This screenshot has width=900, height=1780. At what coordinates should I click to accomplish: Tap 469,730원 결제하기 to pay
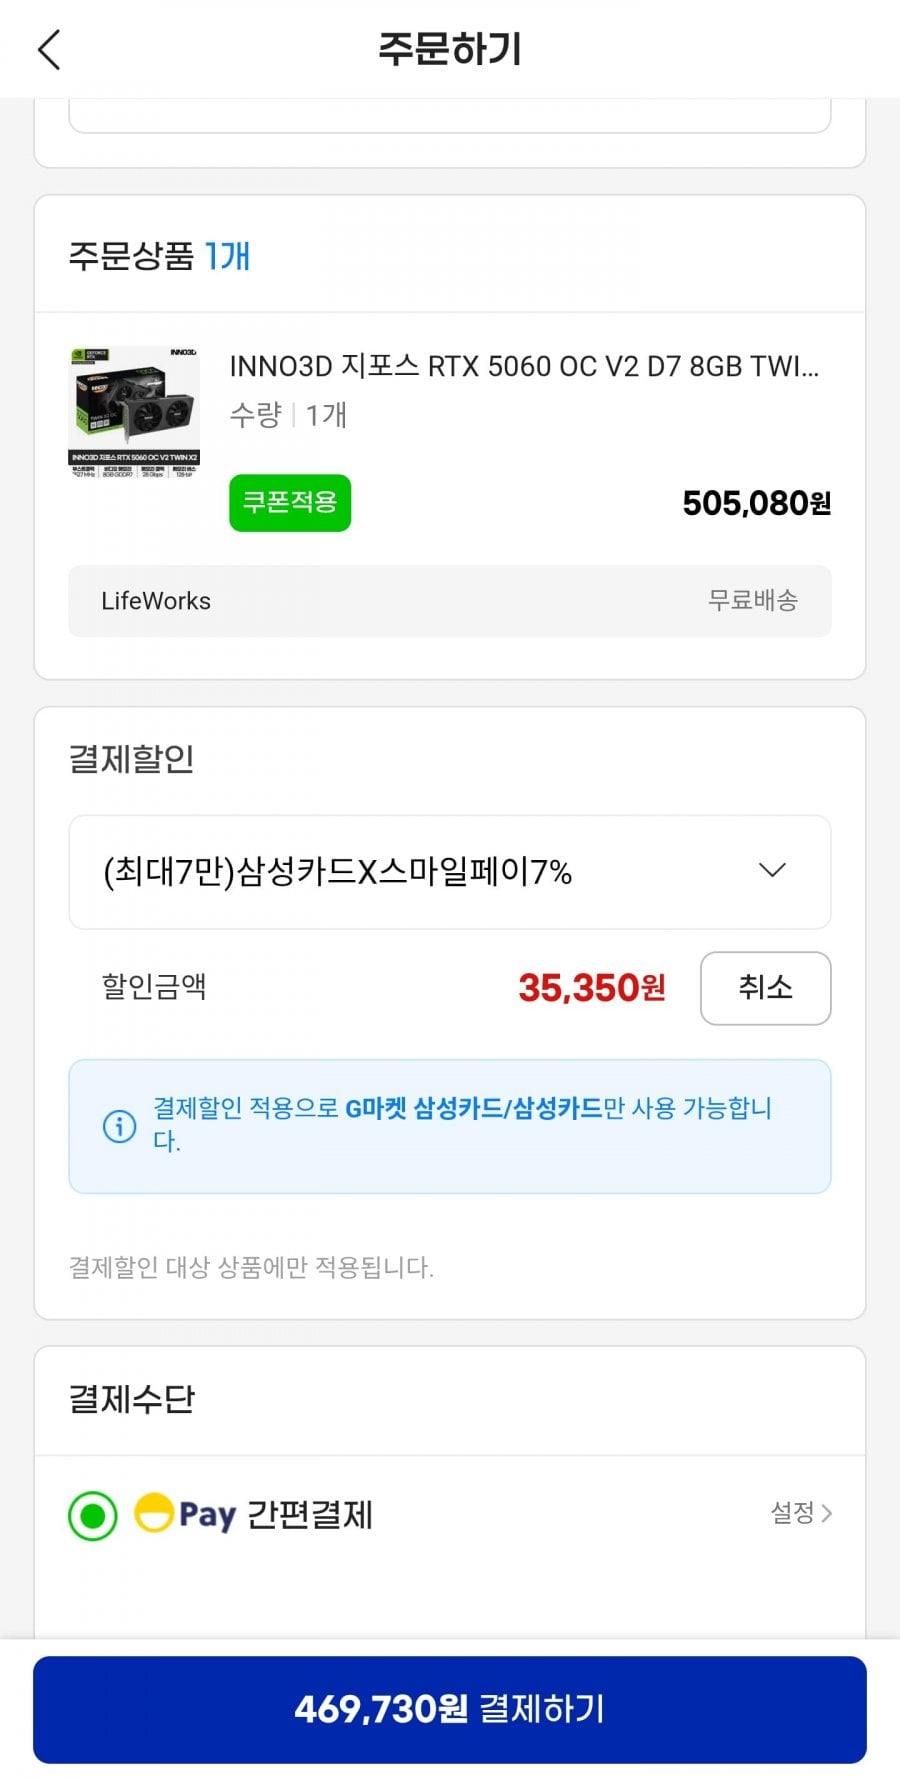tap(450, 1709)
